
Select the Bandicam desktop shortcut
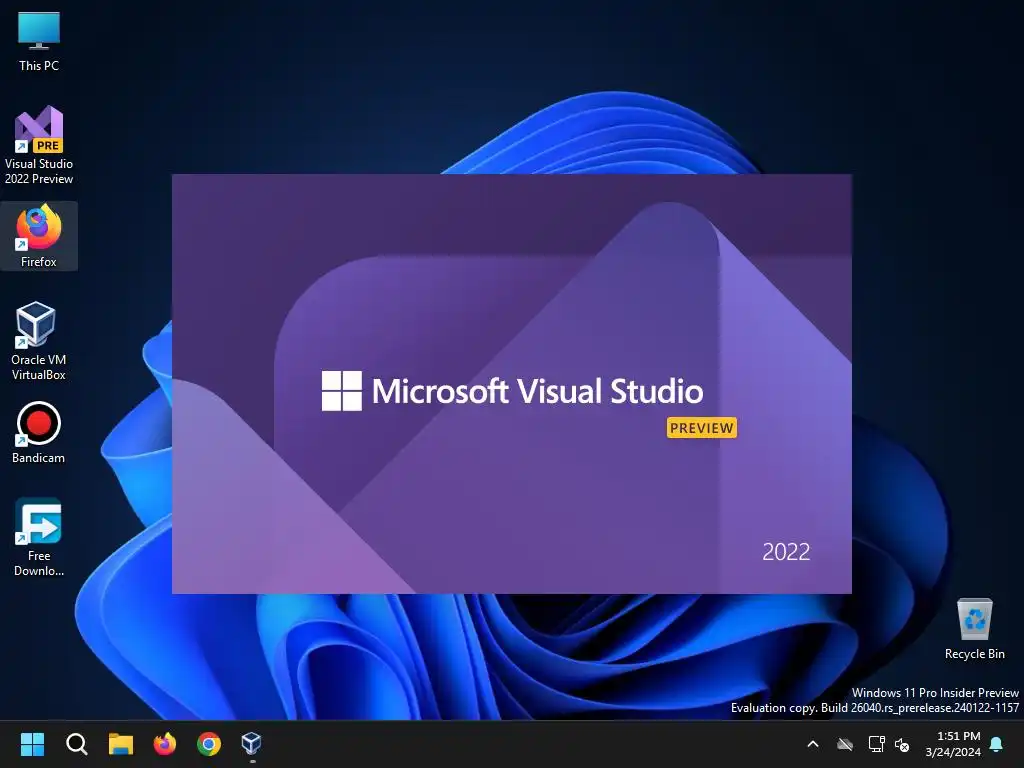tap(39, 432)
